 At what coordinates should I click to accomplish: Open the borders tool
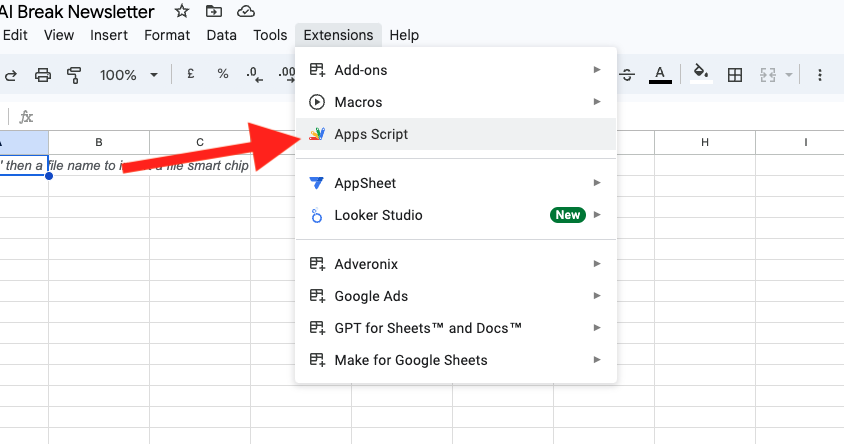735,75
